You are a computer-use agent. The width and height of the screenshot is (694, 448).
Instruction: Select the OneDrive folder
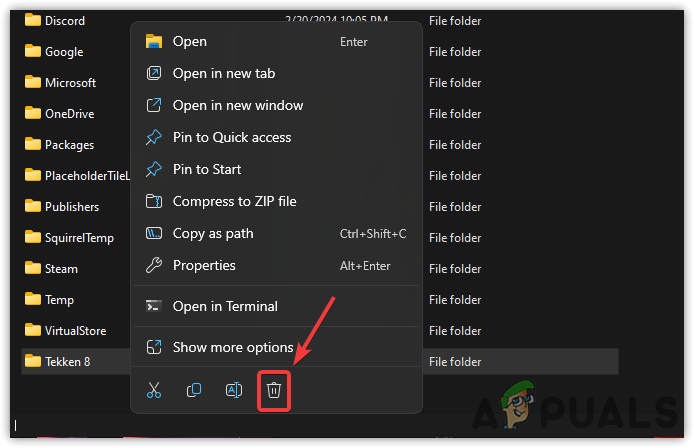click(x=69, y=113)
